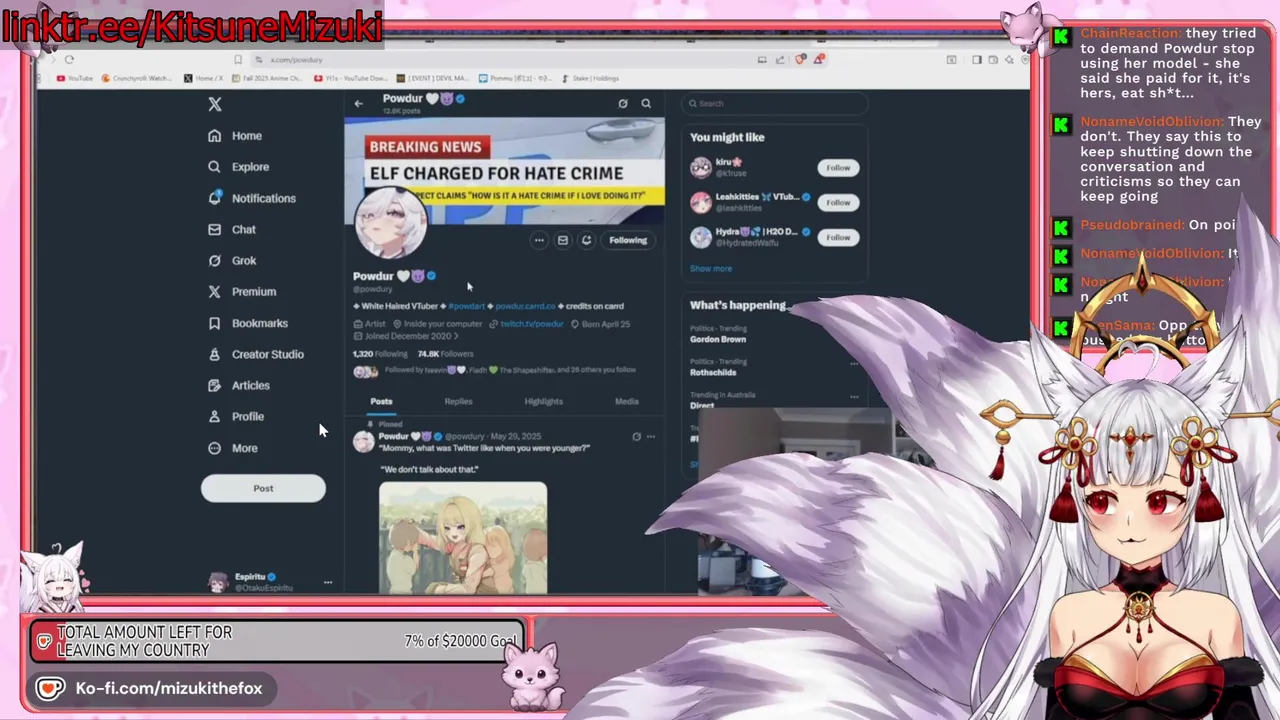
Task: Open three-dot menu on pinned post
Action: point(651,436)
